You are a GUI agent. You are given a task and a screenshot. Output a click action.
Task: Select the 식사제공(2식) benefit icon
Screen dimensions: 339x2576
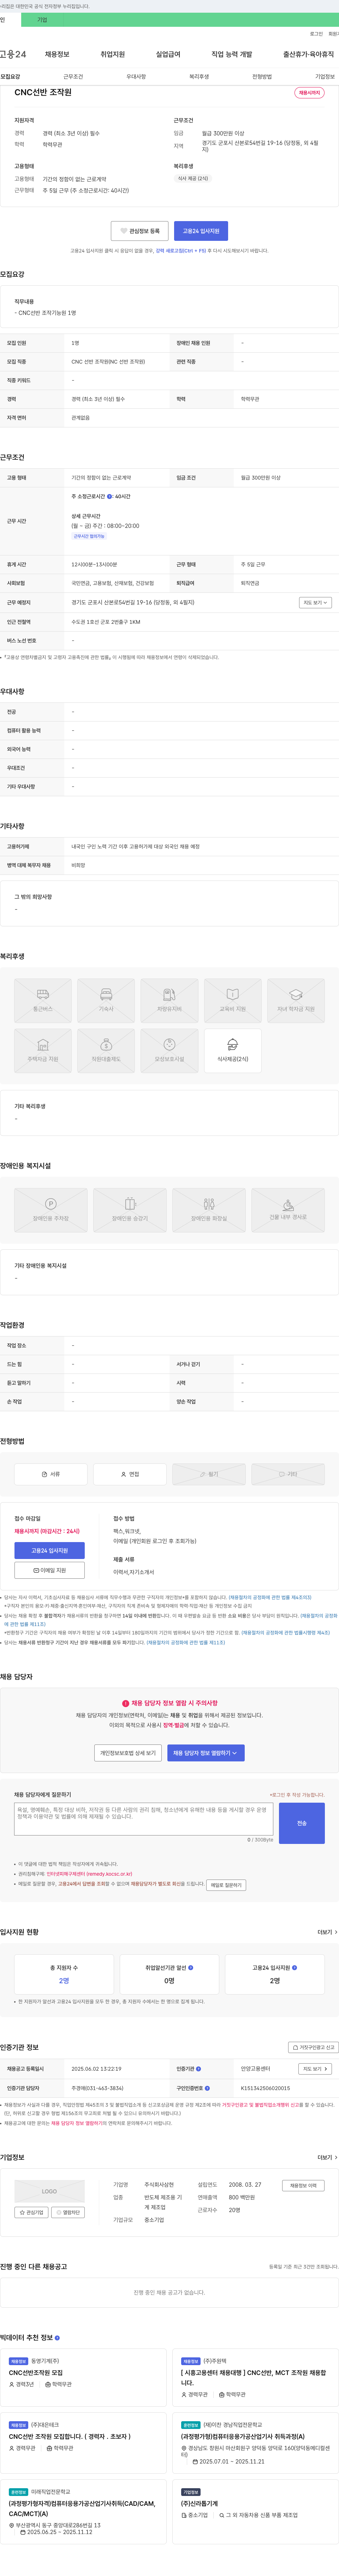(233, 1050)
